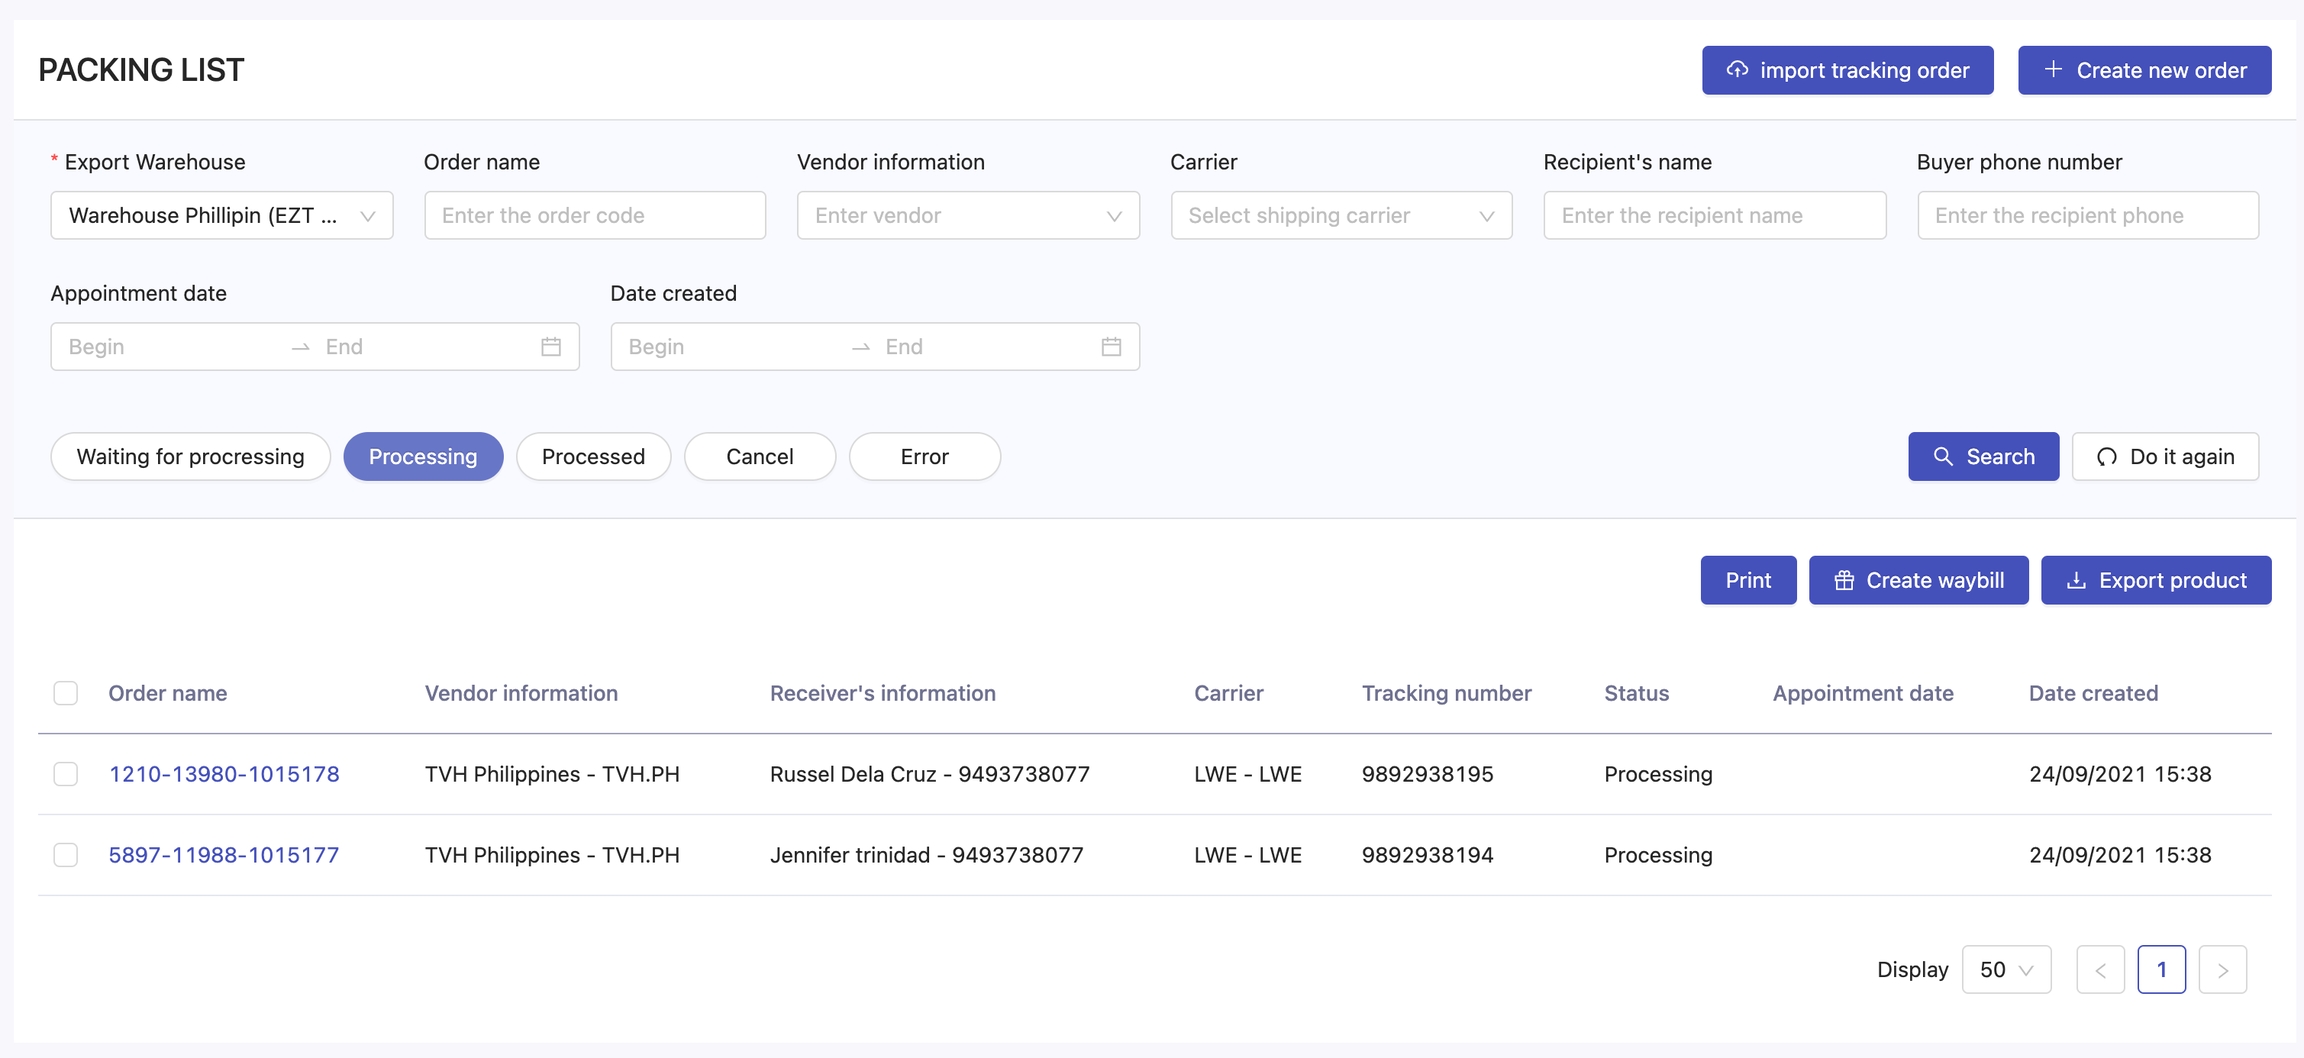Open the Display 50 page size dropdown

coord(2006,970)
